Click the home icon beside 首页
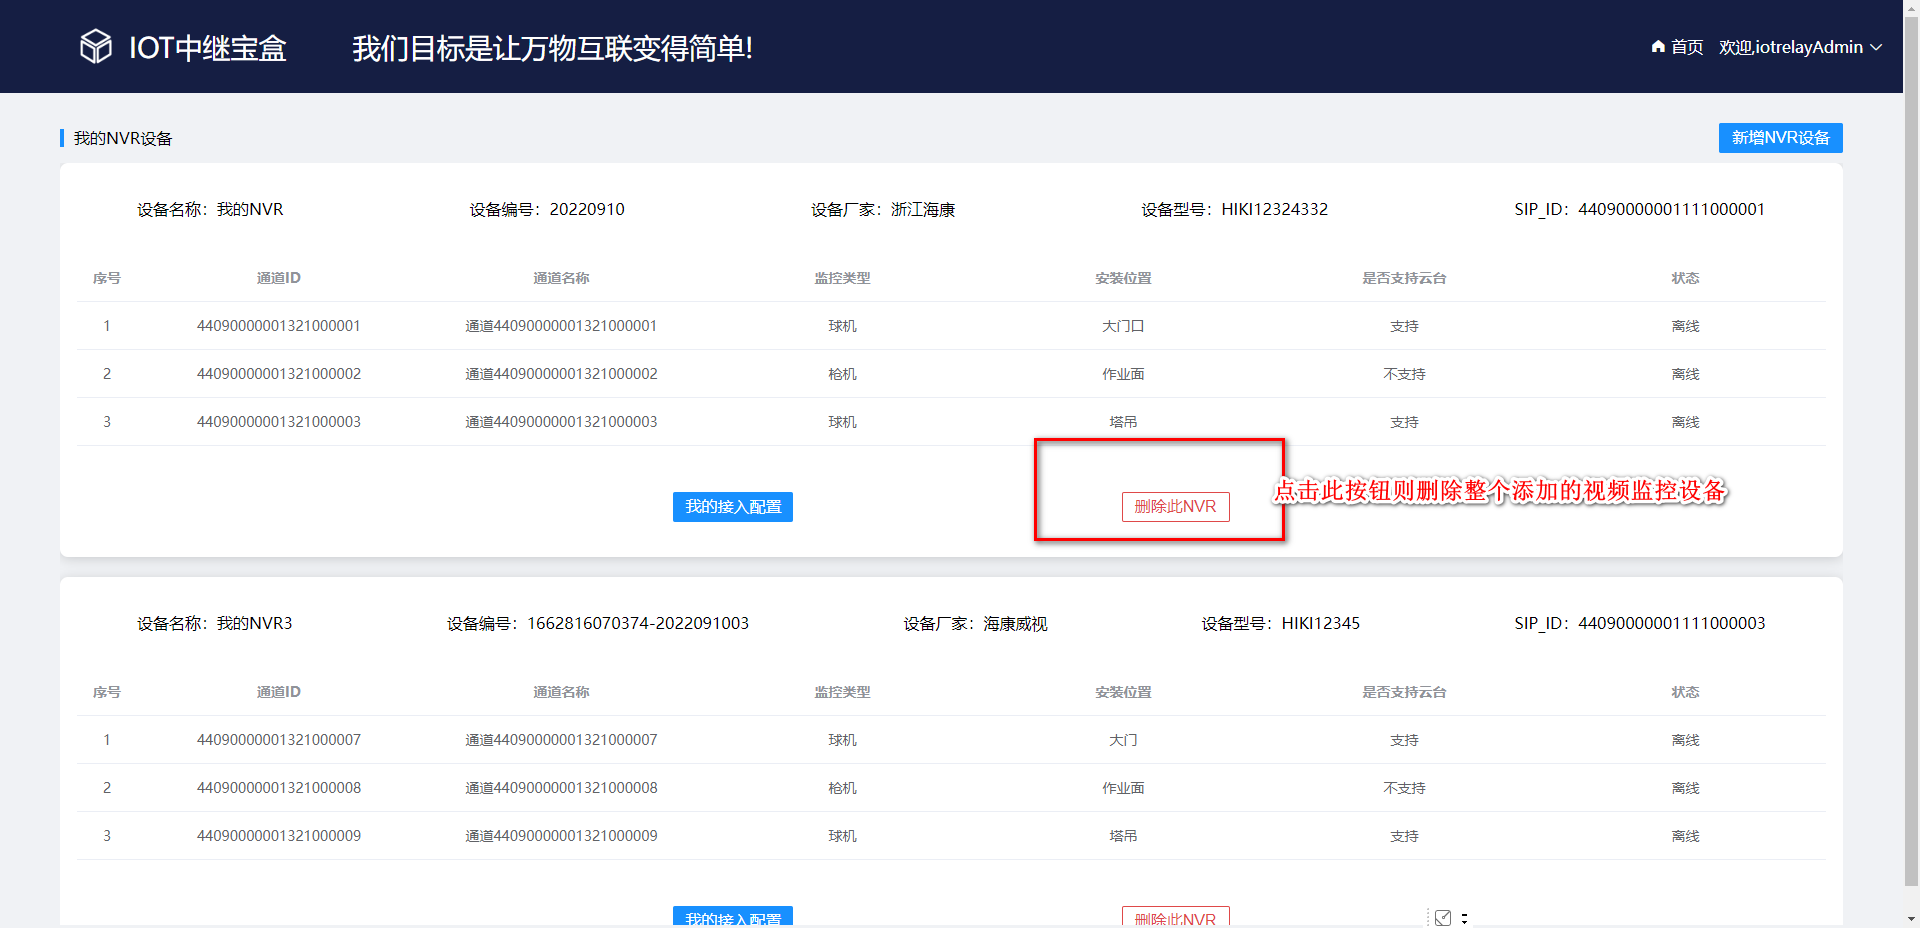 pos(1657,47)
